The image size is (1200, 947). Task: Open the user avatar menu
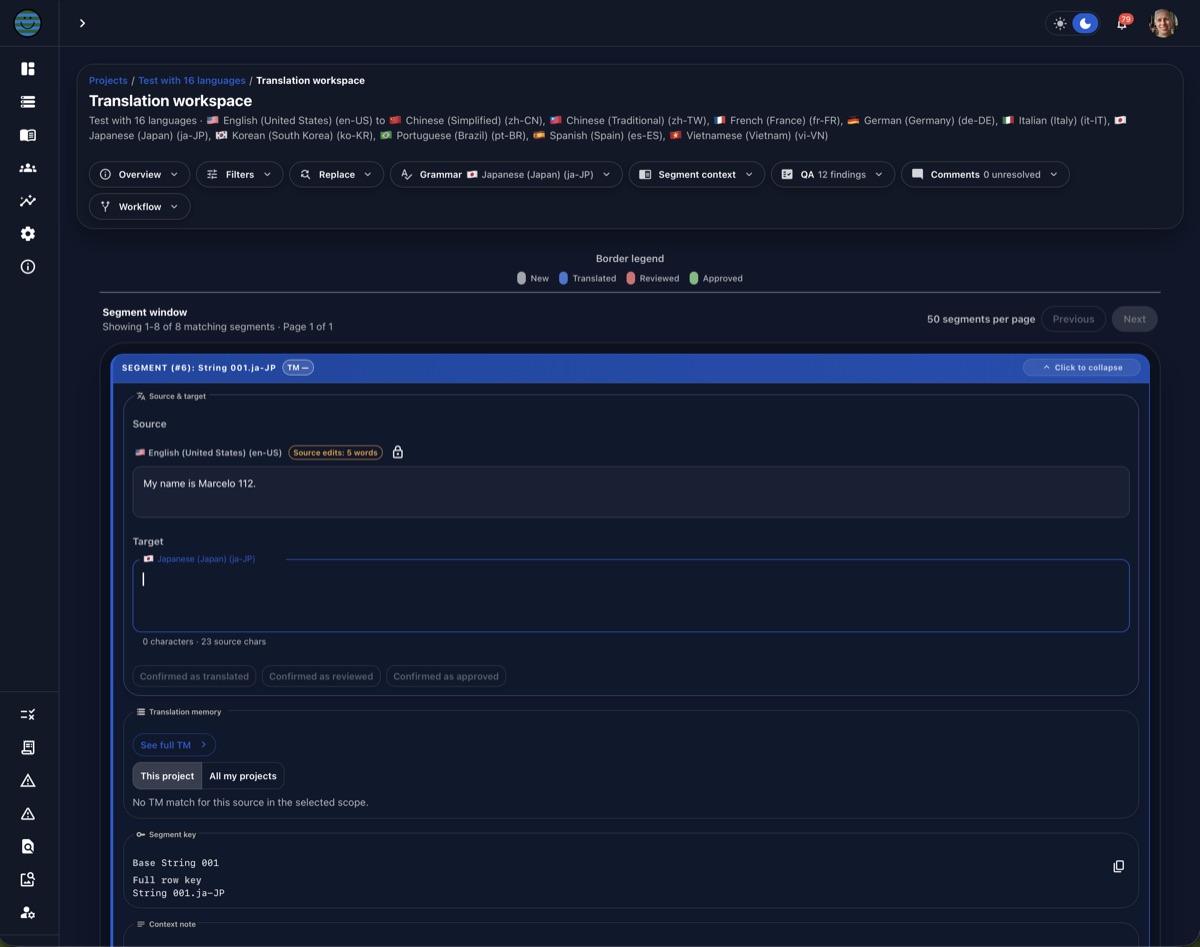pyautogui.click(x=1163, y=23)
